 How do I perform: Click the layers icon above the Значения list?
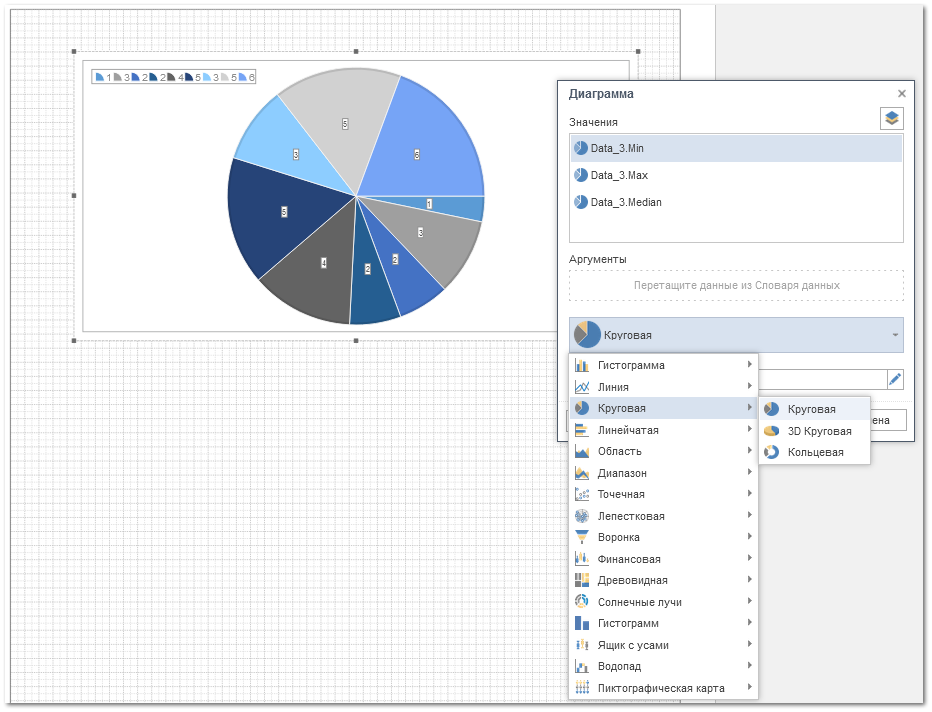[x=891, y=118]
